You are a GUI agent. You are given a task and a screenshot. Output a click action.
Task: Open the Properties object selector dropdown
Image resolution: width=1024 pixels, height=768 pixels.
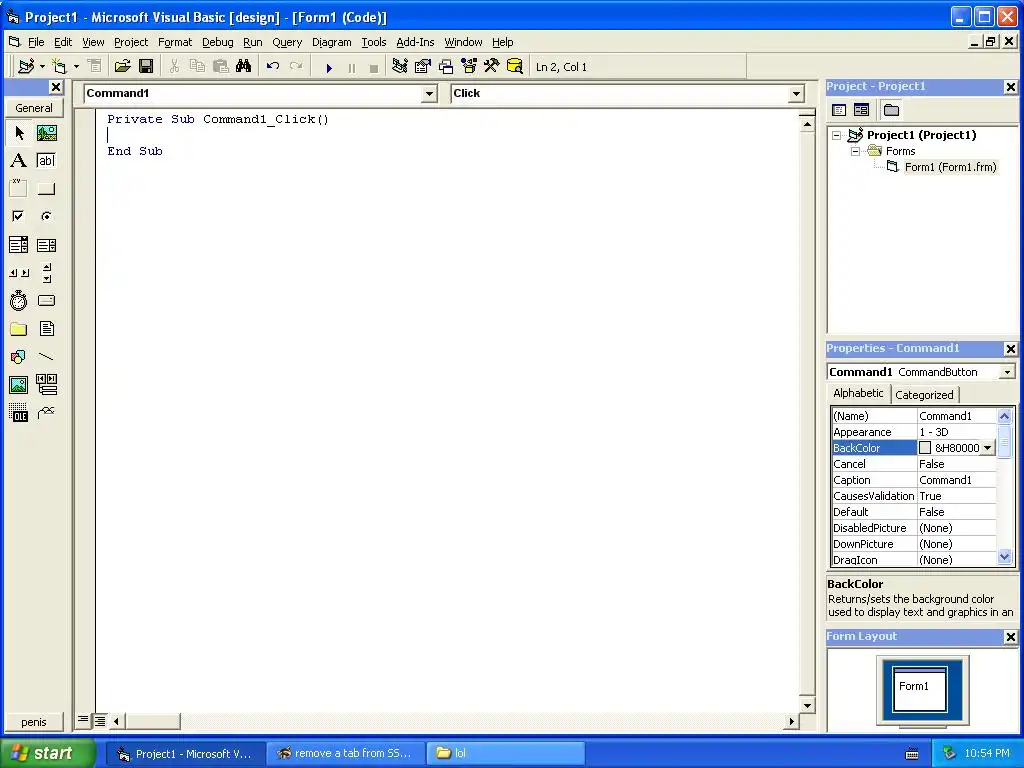1007,372
